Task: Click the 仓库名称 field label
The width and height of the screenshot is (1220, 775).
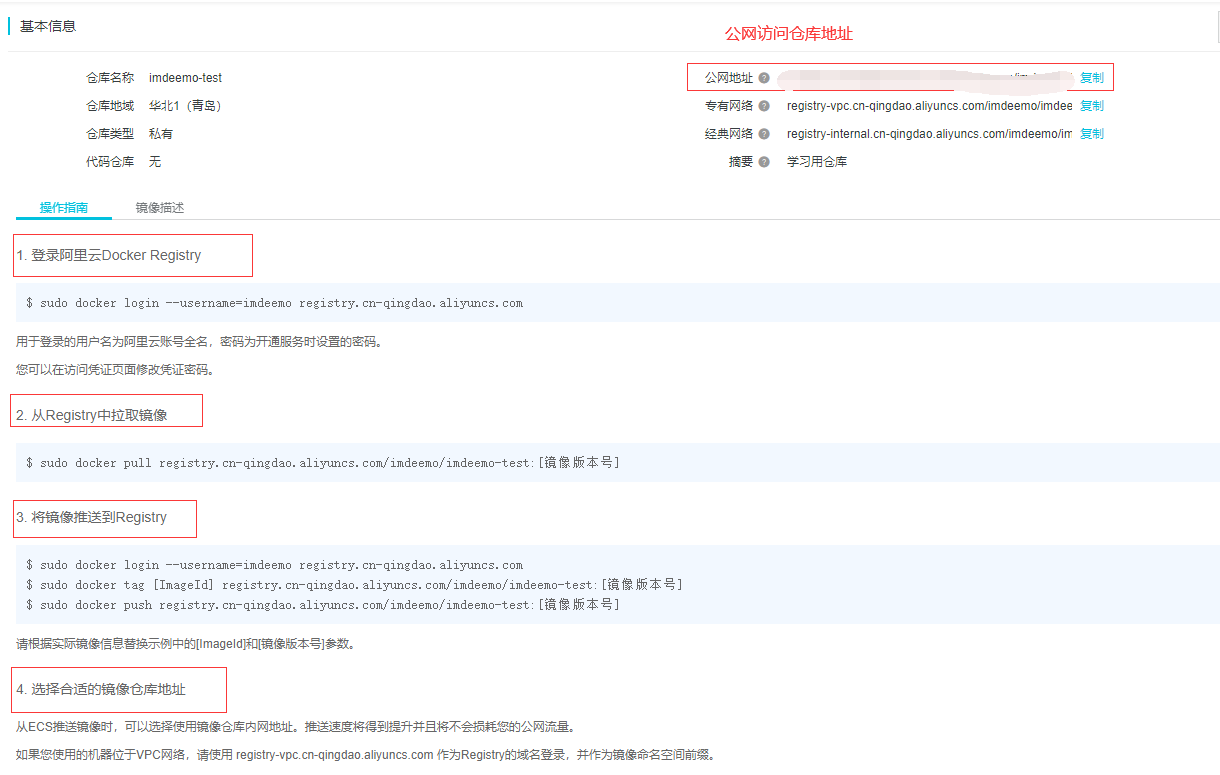Action: tap(110, 78)
